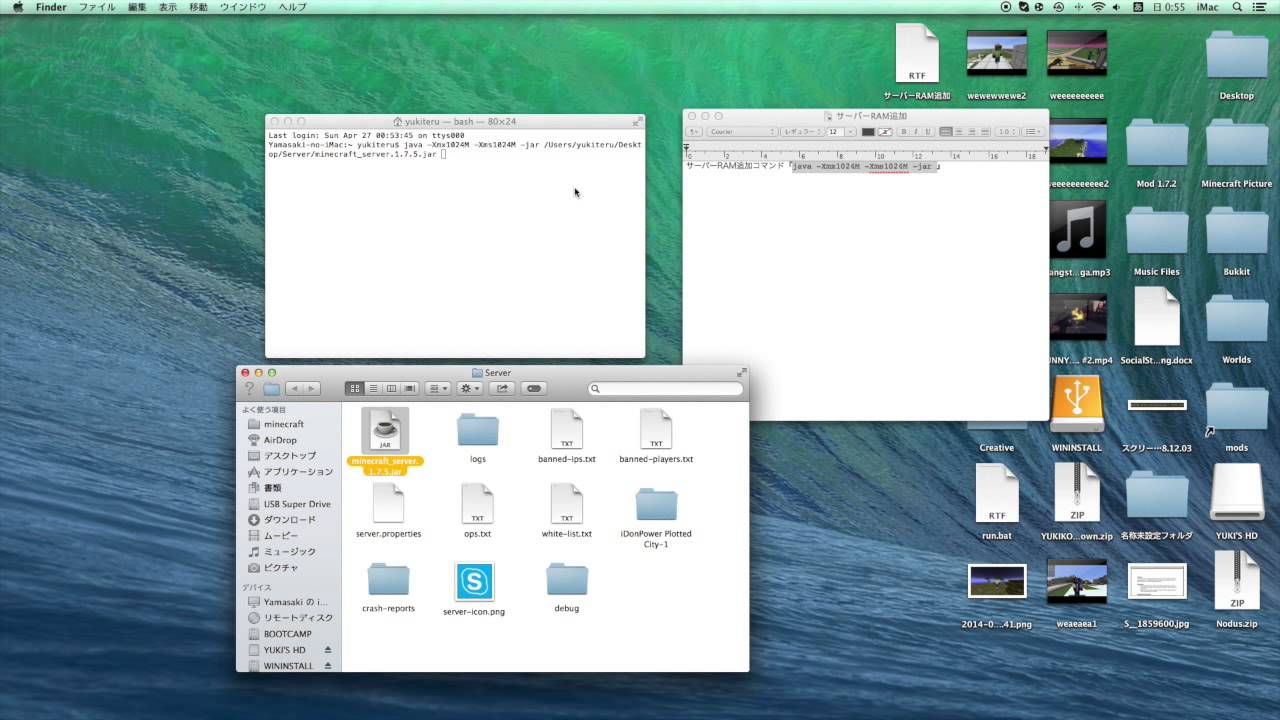
Task: Open the 表示 menu
Action: tap(168, 7)
